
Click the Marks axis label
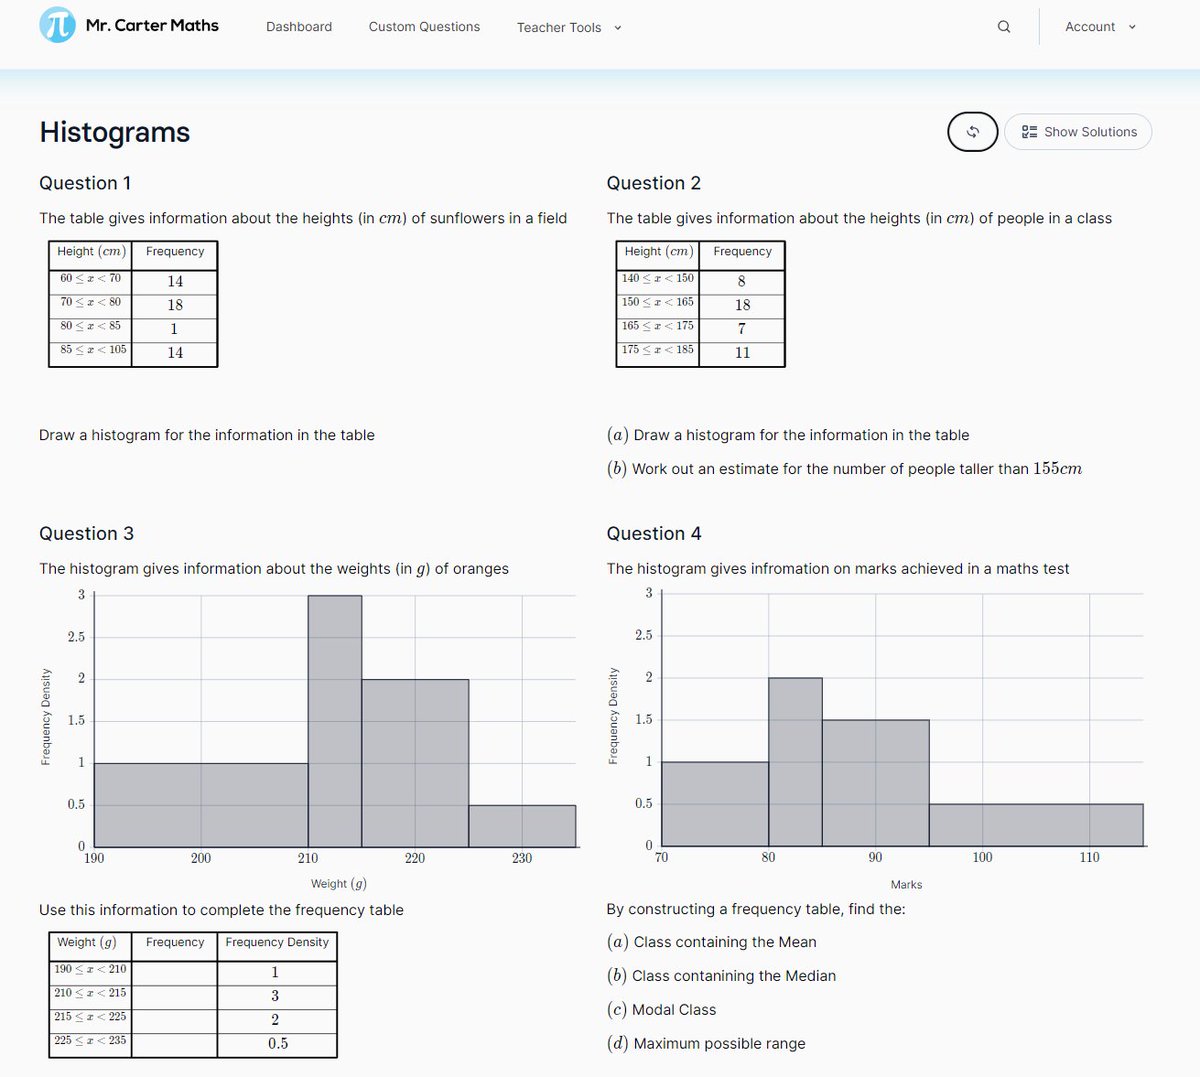click(906, 885)
